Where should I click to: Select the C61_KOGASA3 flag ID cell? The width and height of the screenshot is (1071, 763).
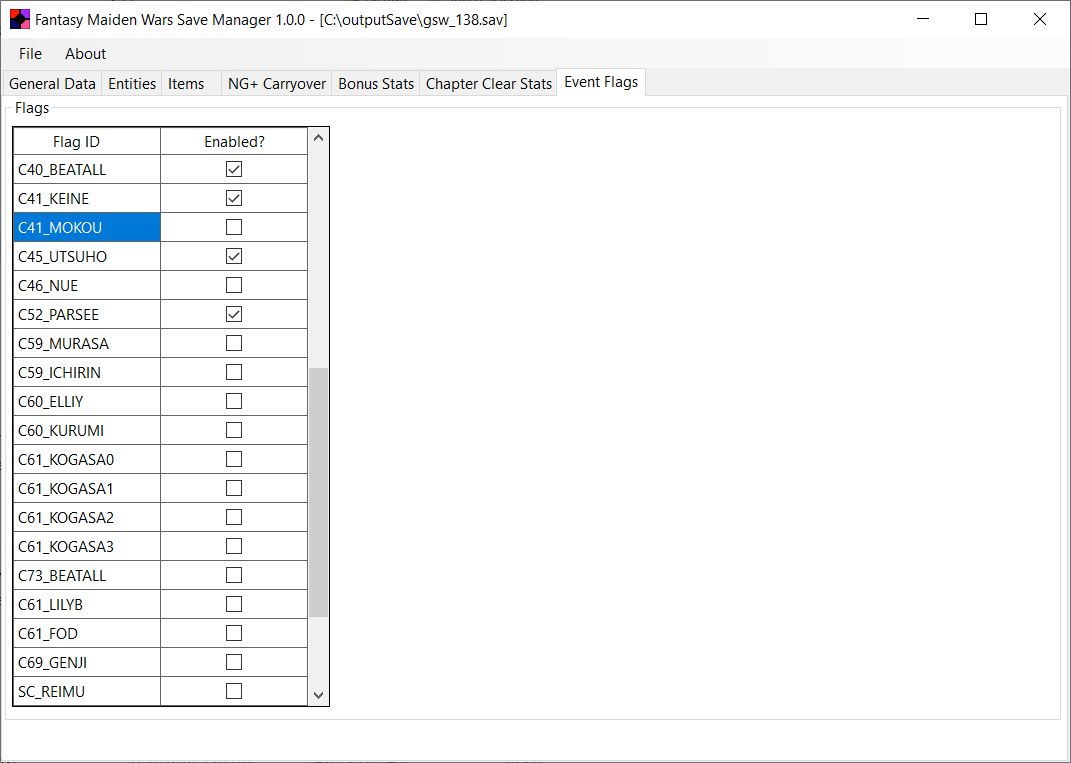coord(87,546)
